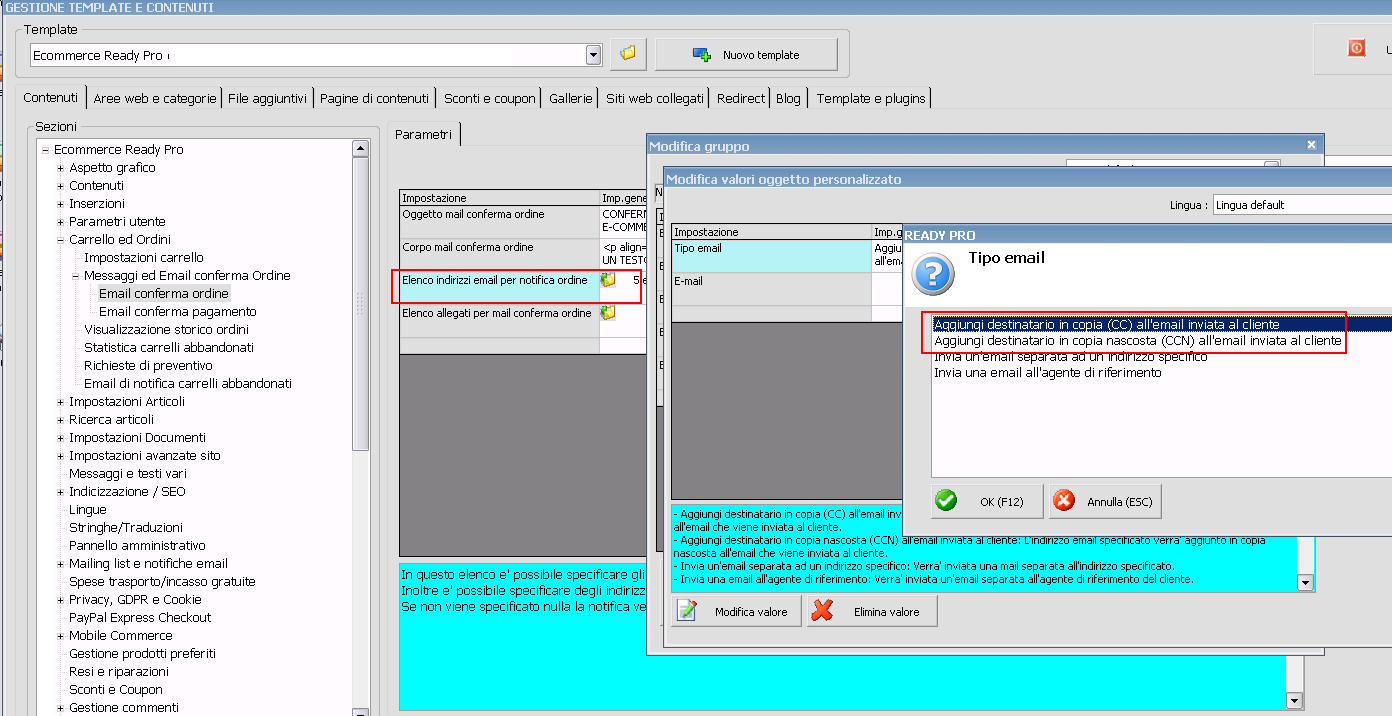Select the Lingue tree item
The width and height of the screenshot is (1392, 716).
pyautogui.click(x=88, y=509)
